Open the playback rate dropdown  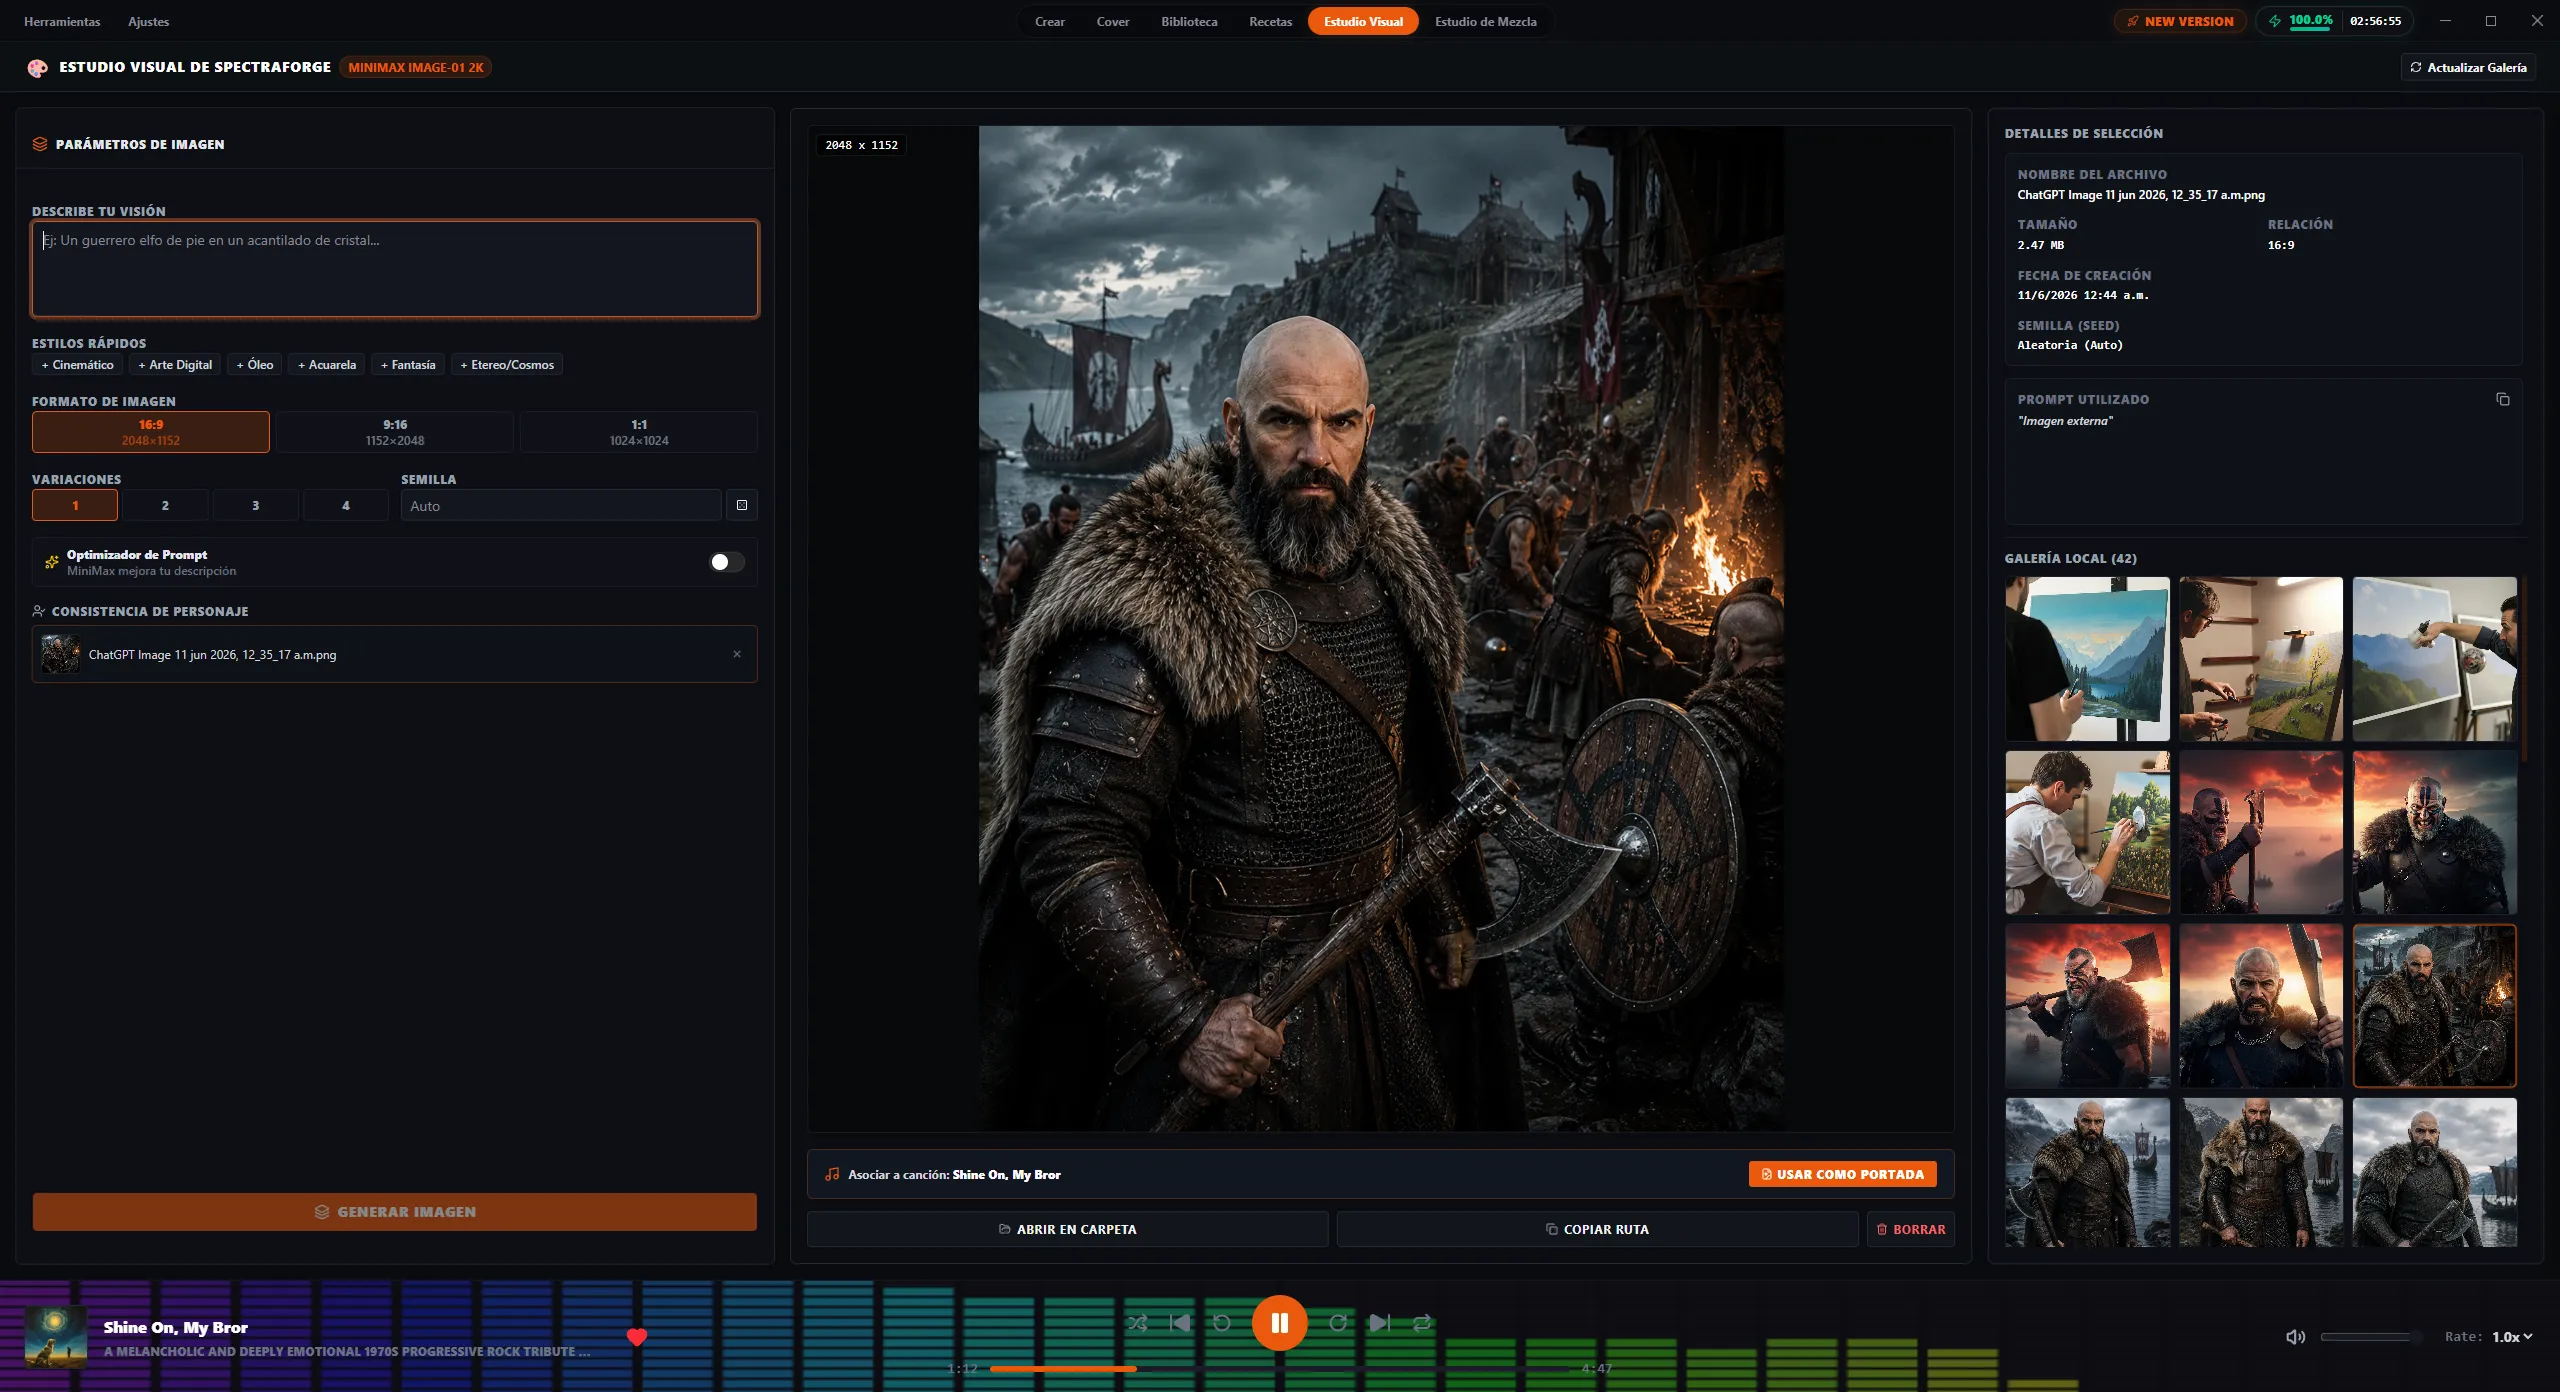click(2512, 1337)
